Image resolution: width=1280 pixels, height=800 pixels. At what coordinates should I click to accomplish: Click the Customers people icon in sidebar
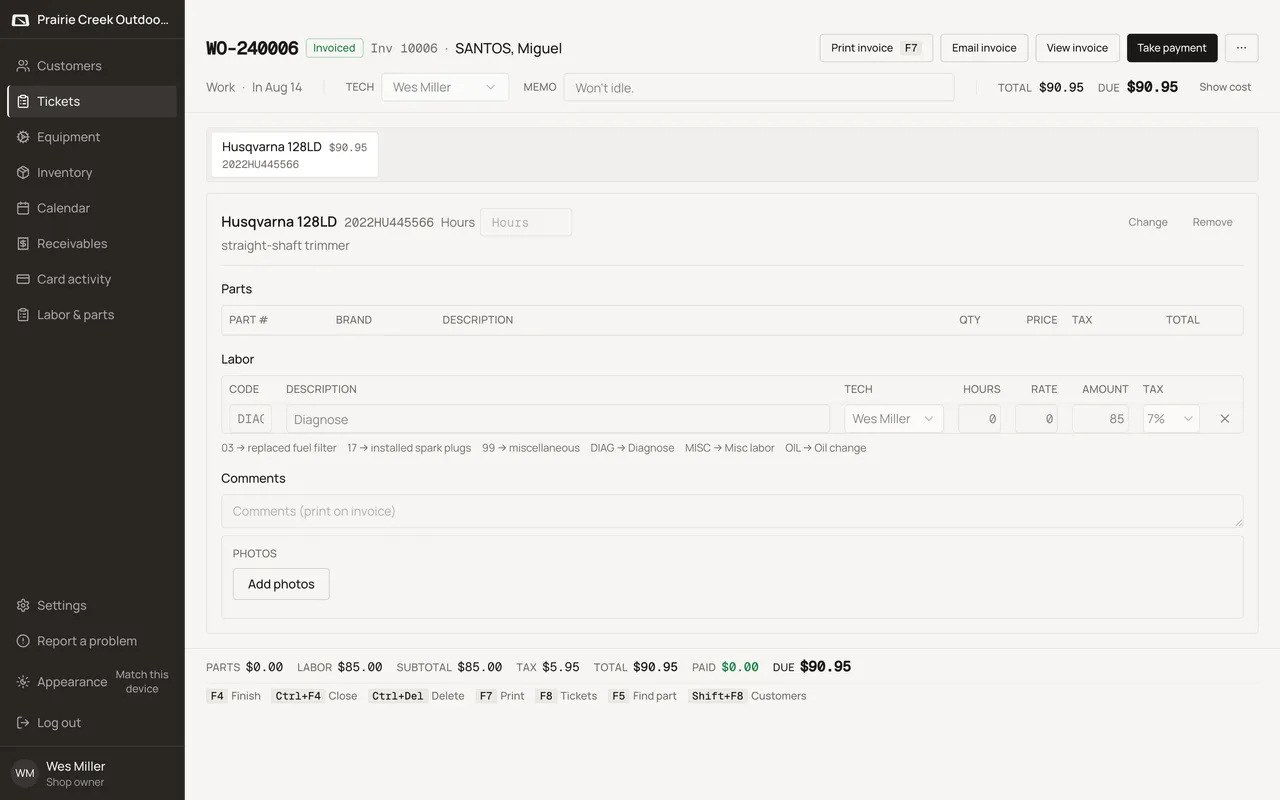(23, 66)
